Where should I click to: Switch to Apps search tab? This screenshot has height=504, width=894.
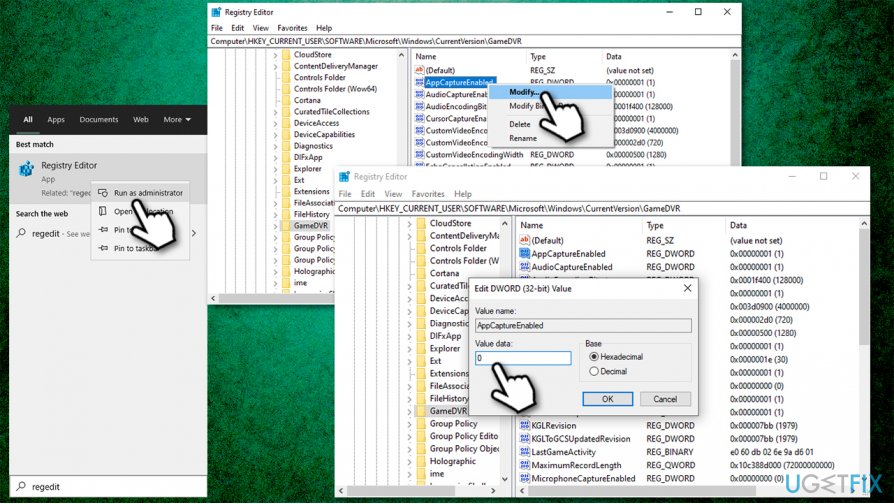click(56, 119)
